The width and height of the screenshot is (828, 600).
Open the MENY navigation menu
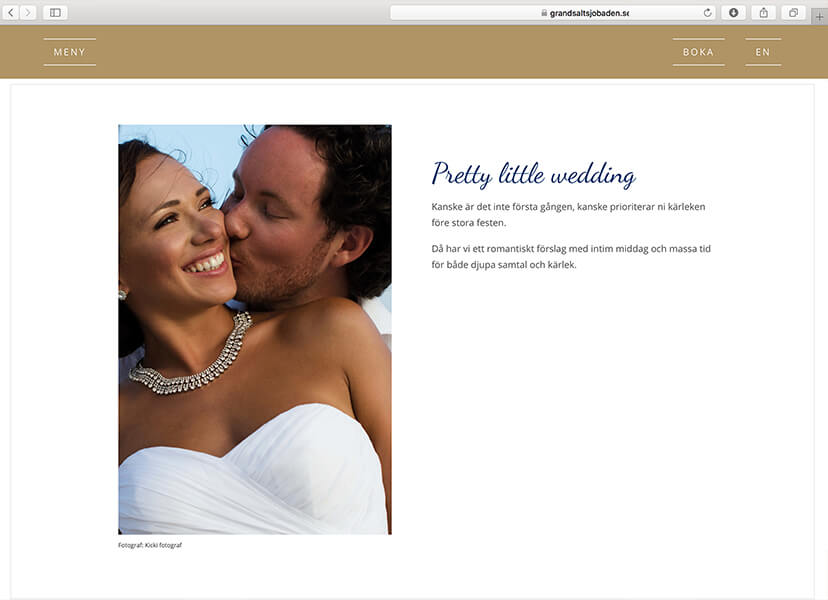pos(70,52)
